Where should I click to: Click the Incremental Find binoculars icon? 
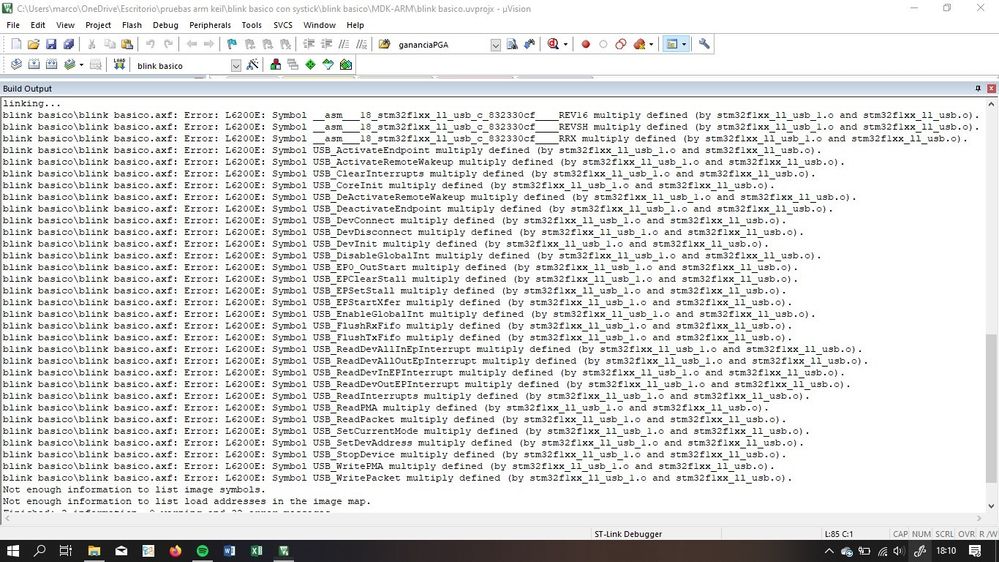[529, 44]
